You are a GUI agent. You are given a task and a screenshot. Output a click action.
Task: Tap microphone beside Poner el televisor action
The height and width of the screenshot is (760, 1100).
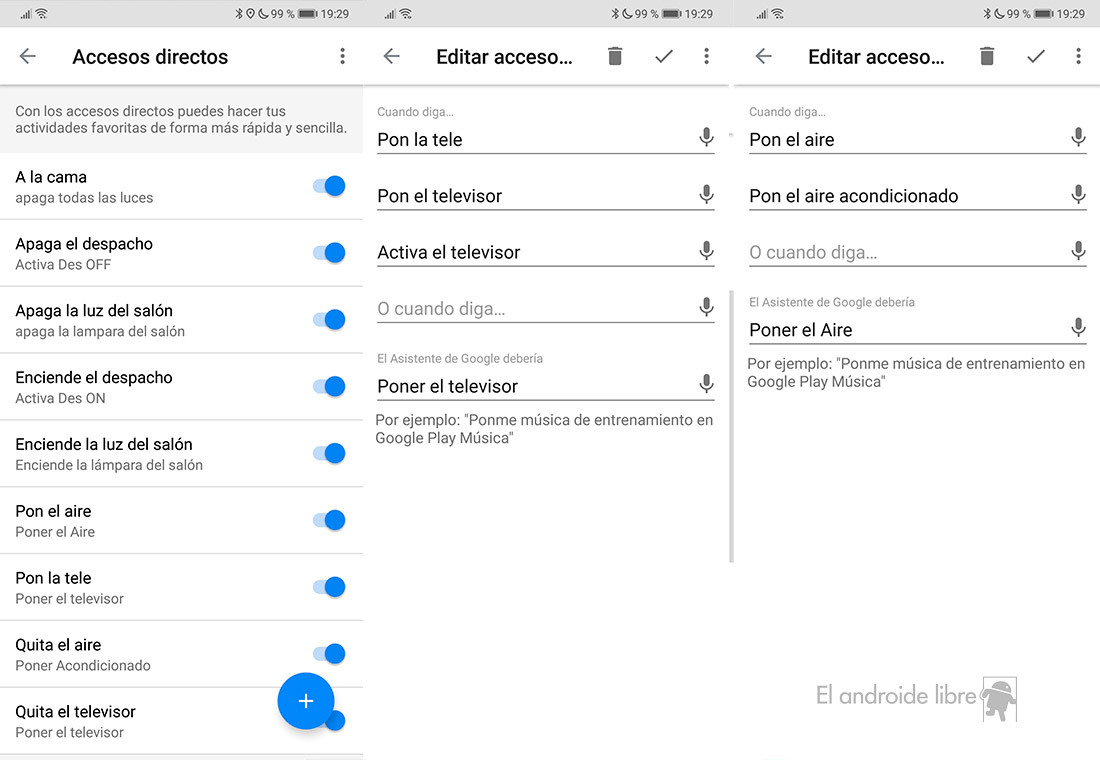(706, 383)
